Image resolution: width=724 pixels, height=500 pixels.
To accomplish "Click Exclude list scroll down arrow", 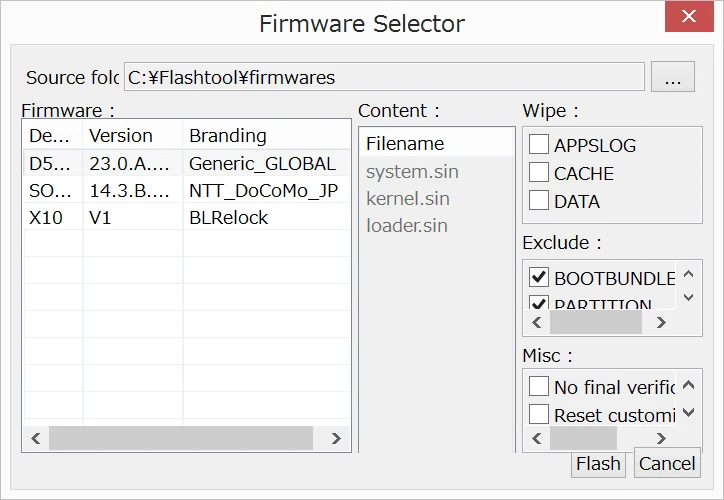I will point(688,297).
